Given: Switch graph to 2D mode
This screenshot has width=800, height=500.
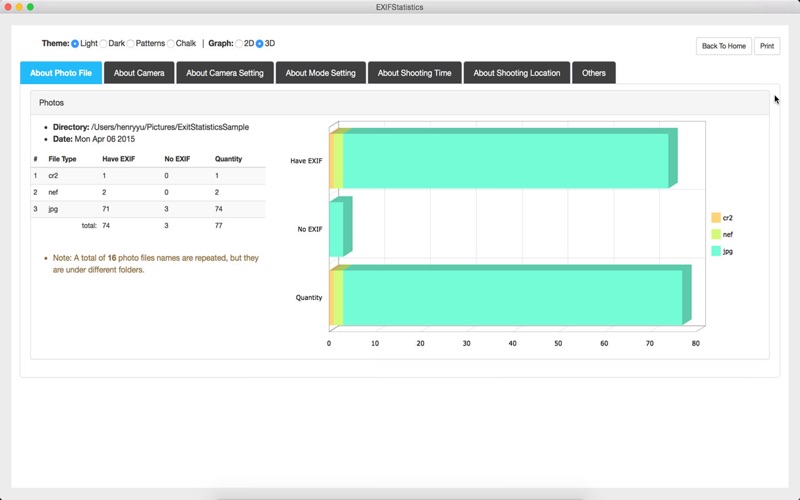Looking at the screenshot, I should point(239,44).
